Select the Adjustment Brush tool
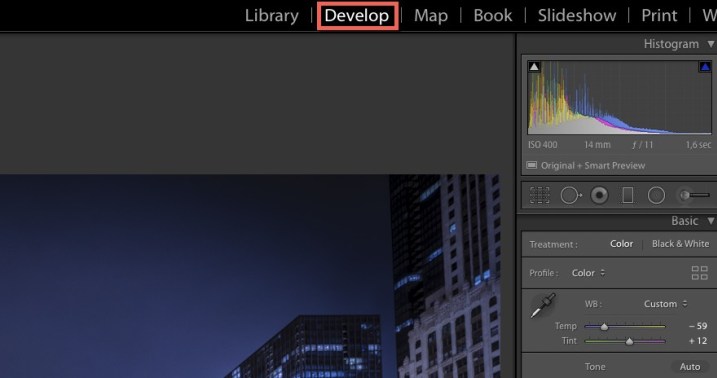The height and width of the screenshot is (378, 717). click(694, 195)
